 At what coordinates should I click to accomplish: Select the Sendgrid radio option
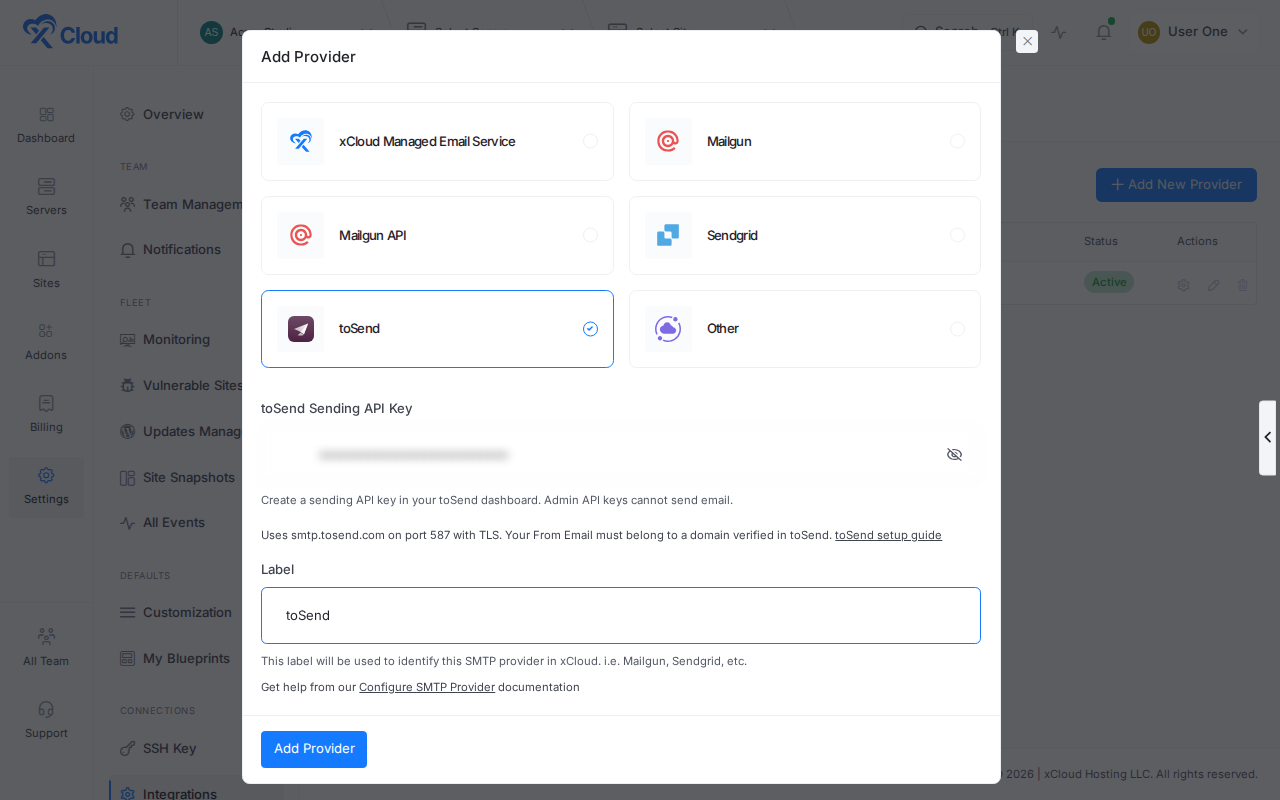[957, 235]
